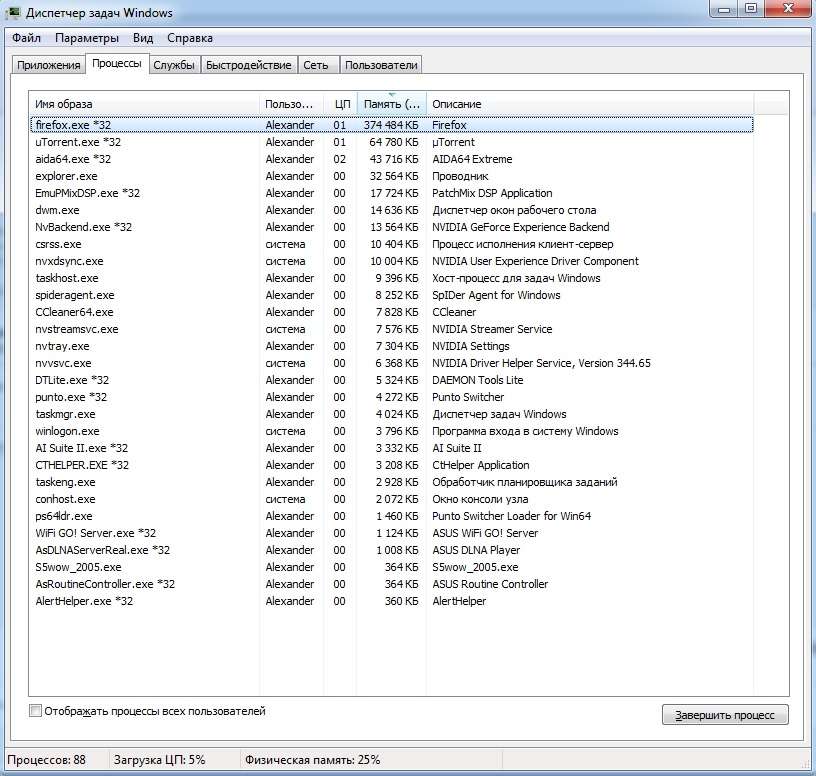Image resolution: width=816 pixels, height=776 pixels.
Task: Sort by the ЦП column header
Action: pos(341,104)
